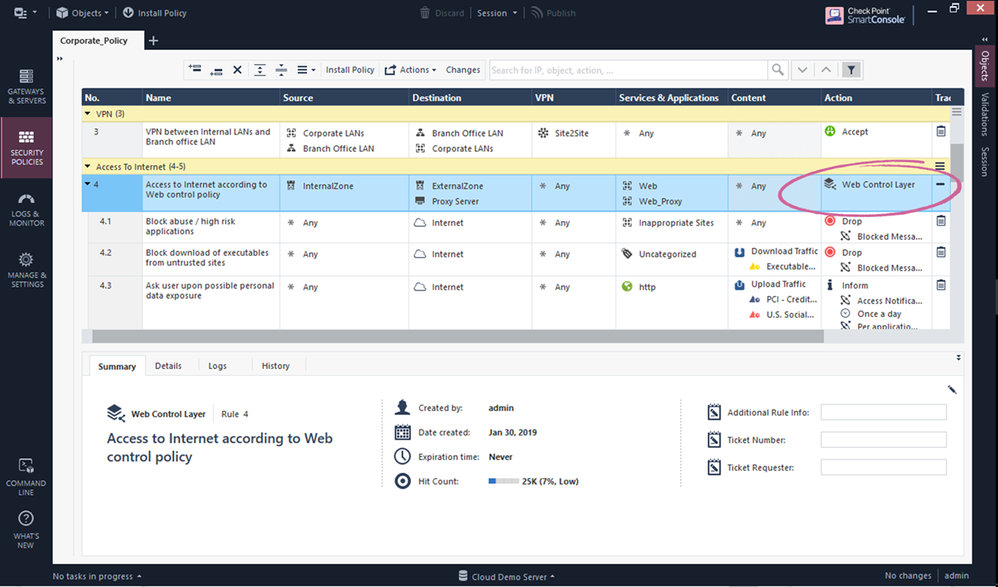Open VPN section menu icon
This screenshot has height=587, width=998.
point(956,112)
